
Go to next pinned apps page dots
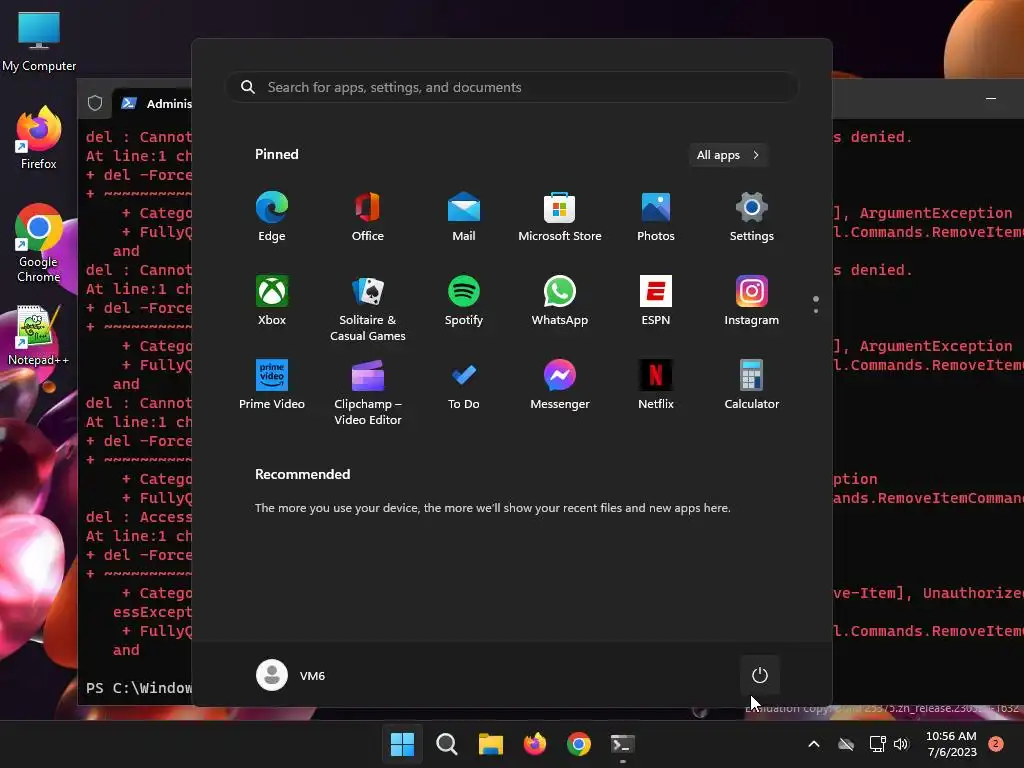816,304
